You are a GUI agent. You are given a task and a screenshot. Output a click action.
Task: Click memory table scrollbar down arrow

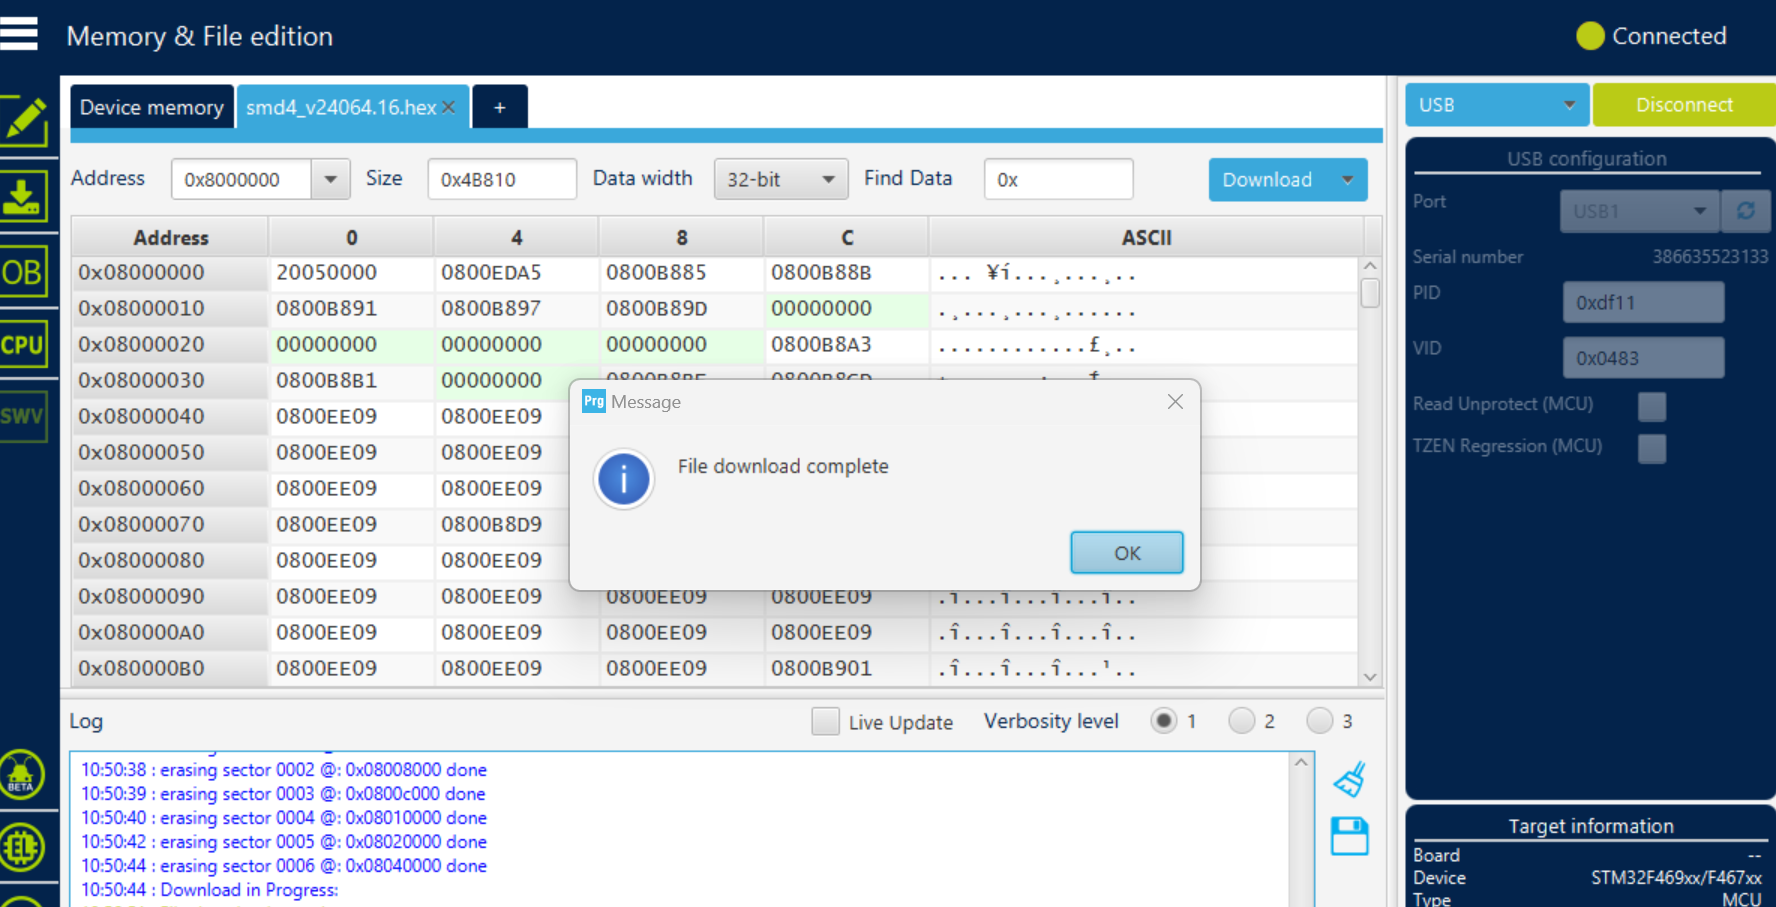[x=1370, y=677]
